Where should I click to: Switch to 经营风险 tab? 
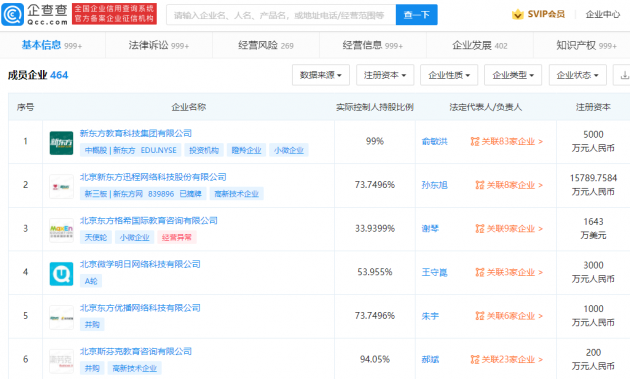tap(266, 45)
